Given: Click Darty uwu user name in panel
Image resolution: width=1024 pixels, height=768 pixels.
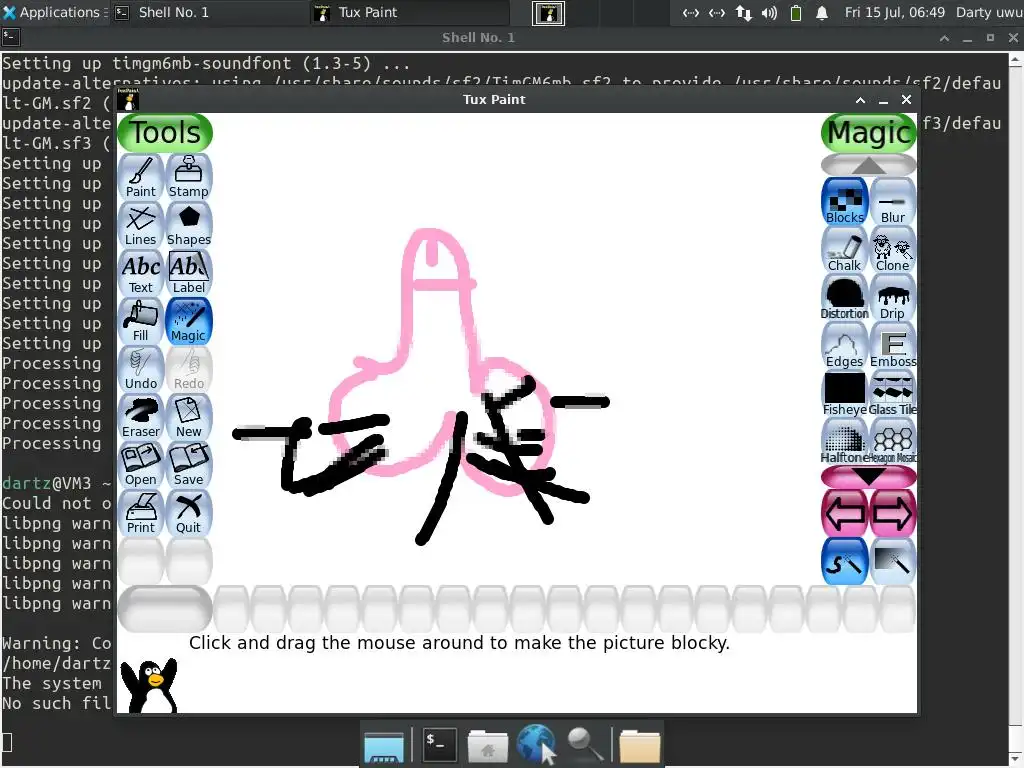Looking at the screenshot, I should [x=989, y=12].
